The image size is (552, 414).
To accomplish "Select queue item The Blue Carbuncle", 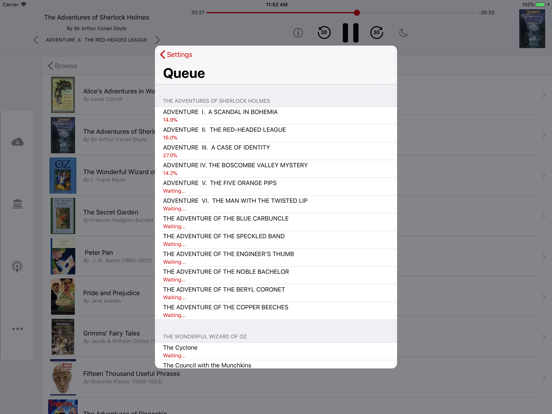I will coord(276,222).
